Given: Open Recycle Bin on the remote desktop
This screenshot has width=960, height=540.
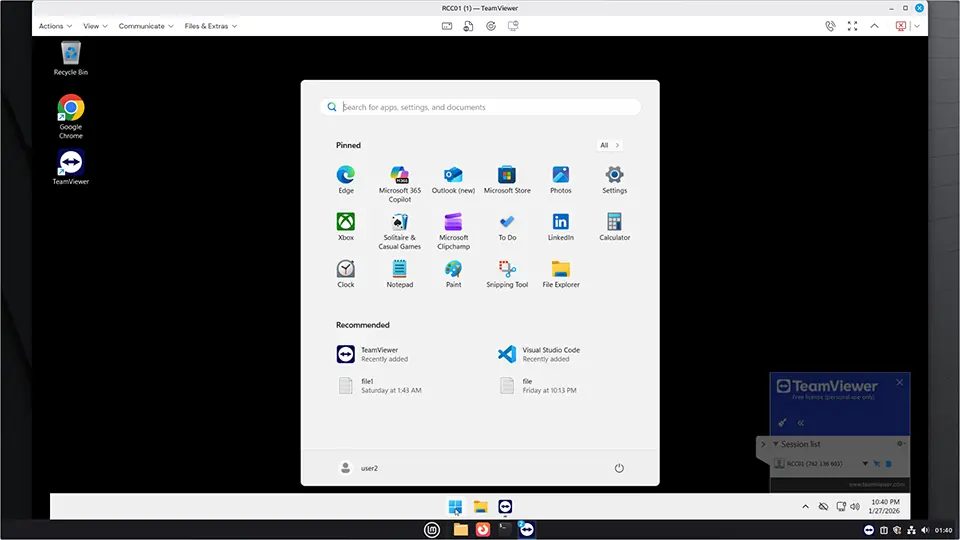Looking at the screenshot, I should coord(70,59).
